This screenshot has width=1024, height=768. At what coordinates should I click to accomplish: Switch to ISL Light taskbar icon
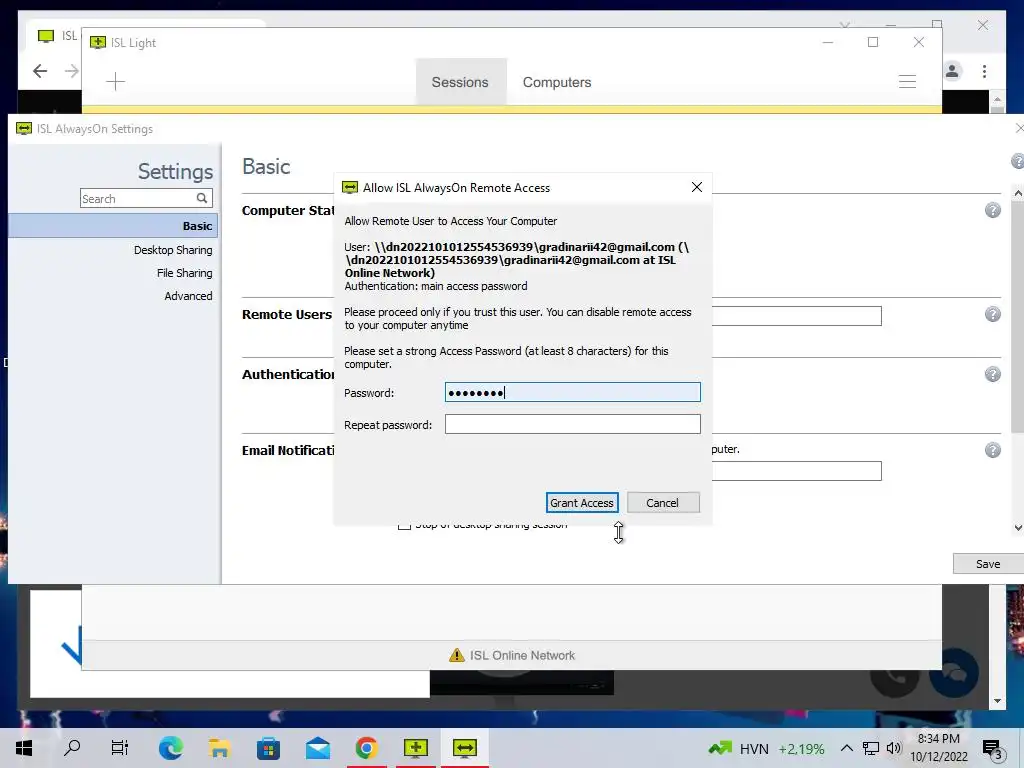[415, 748]
